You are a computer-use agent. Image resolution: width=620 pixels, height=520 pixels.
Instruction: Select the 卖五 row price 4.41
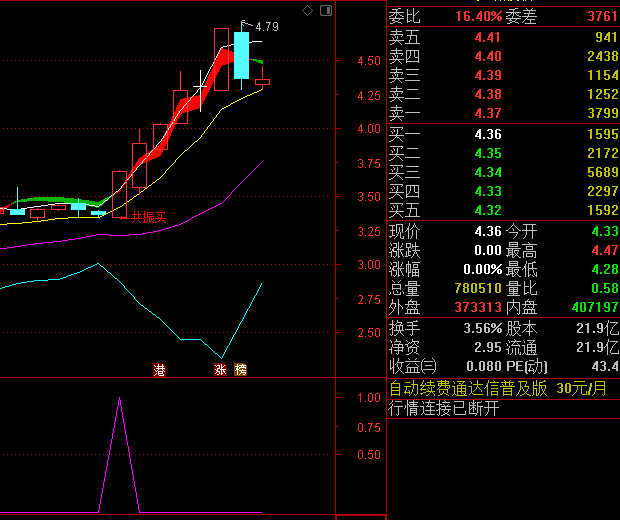(x=488, y=38)
